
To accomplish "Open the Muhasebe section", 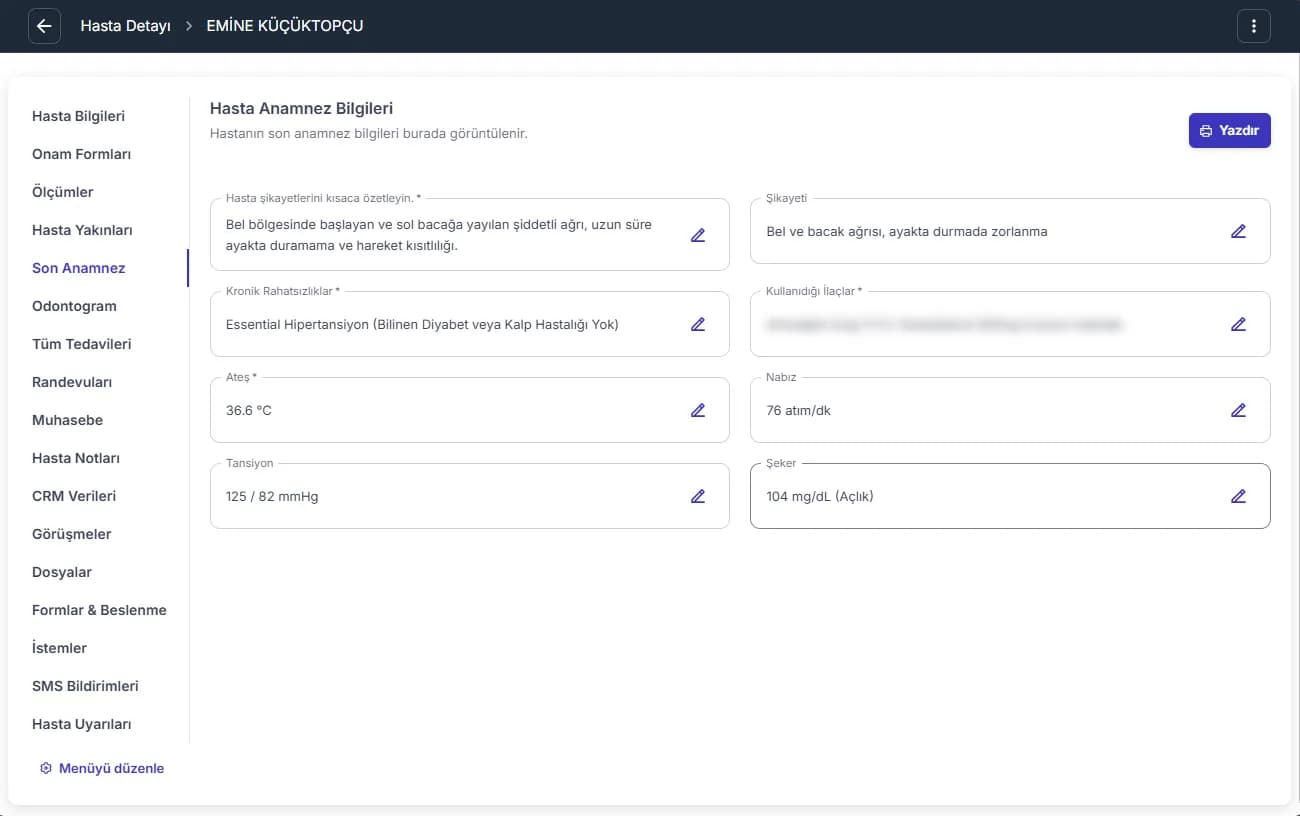I will (x=67, y=420).
